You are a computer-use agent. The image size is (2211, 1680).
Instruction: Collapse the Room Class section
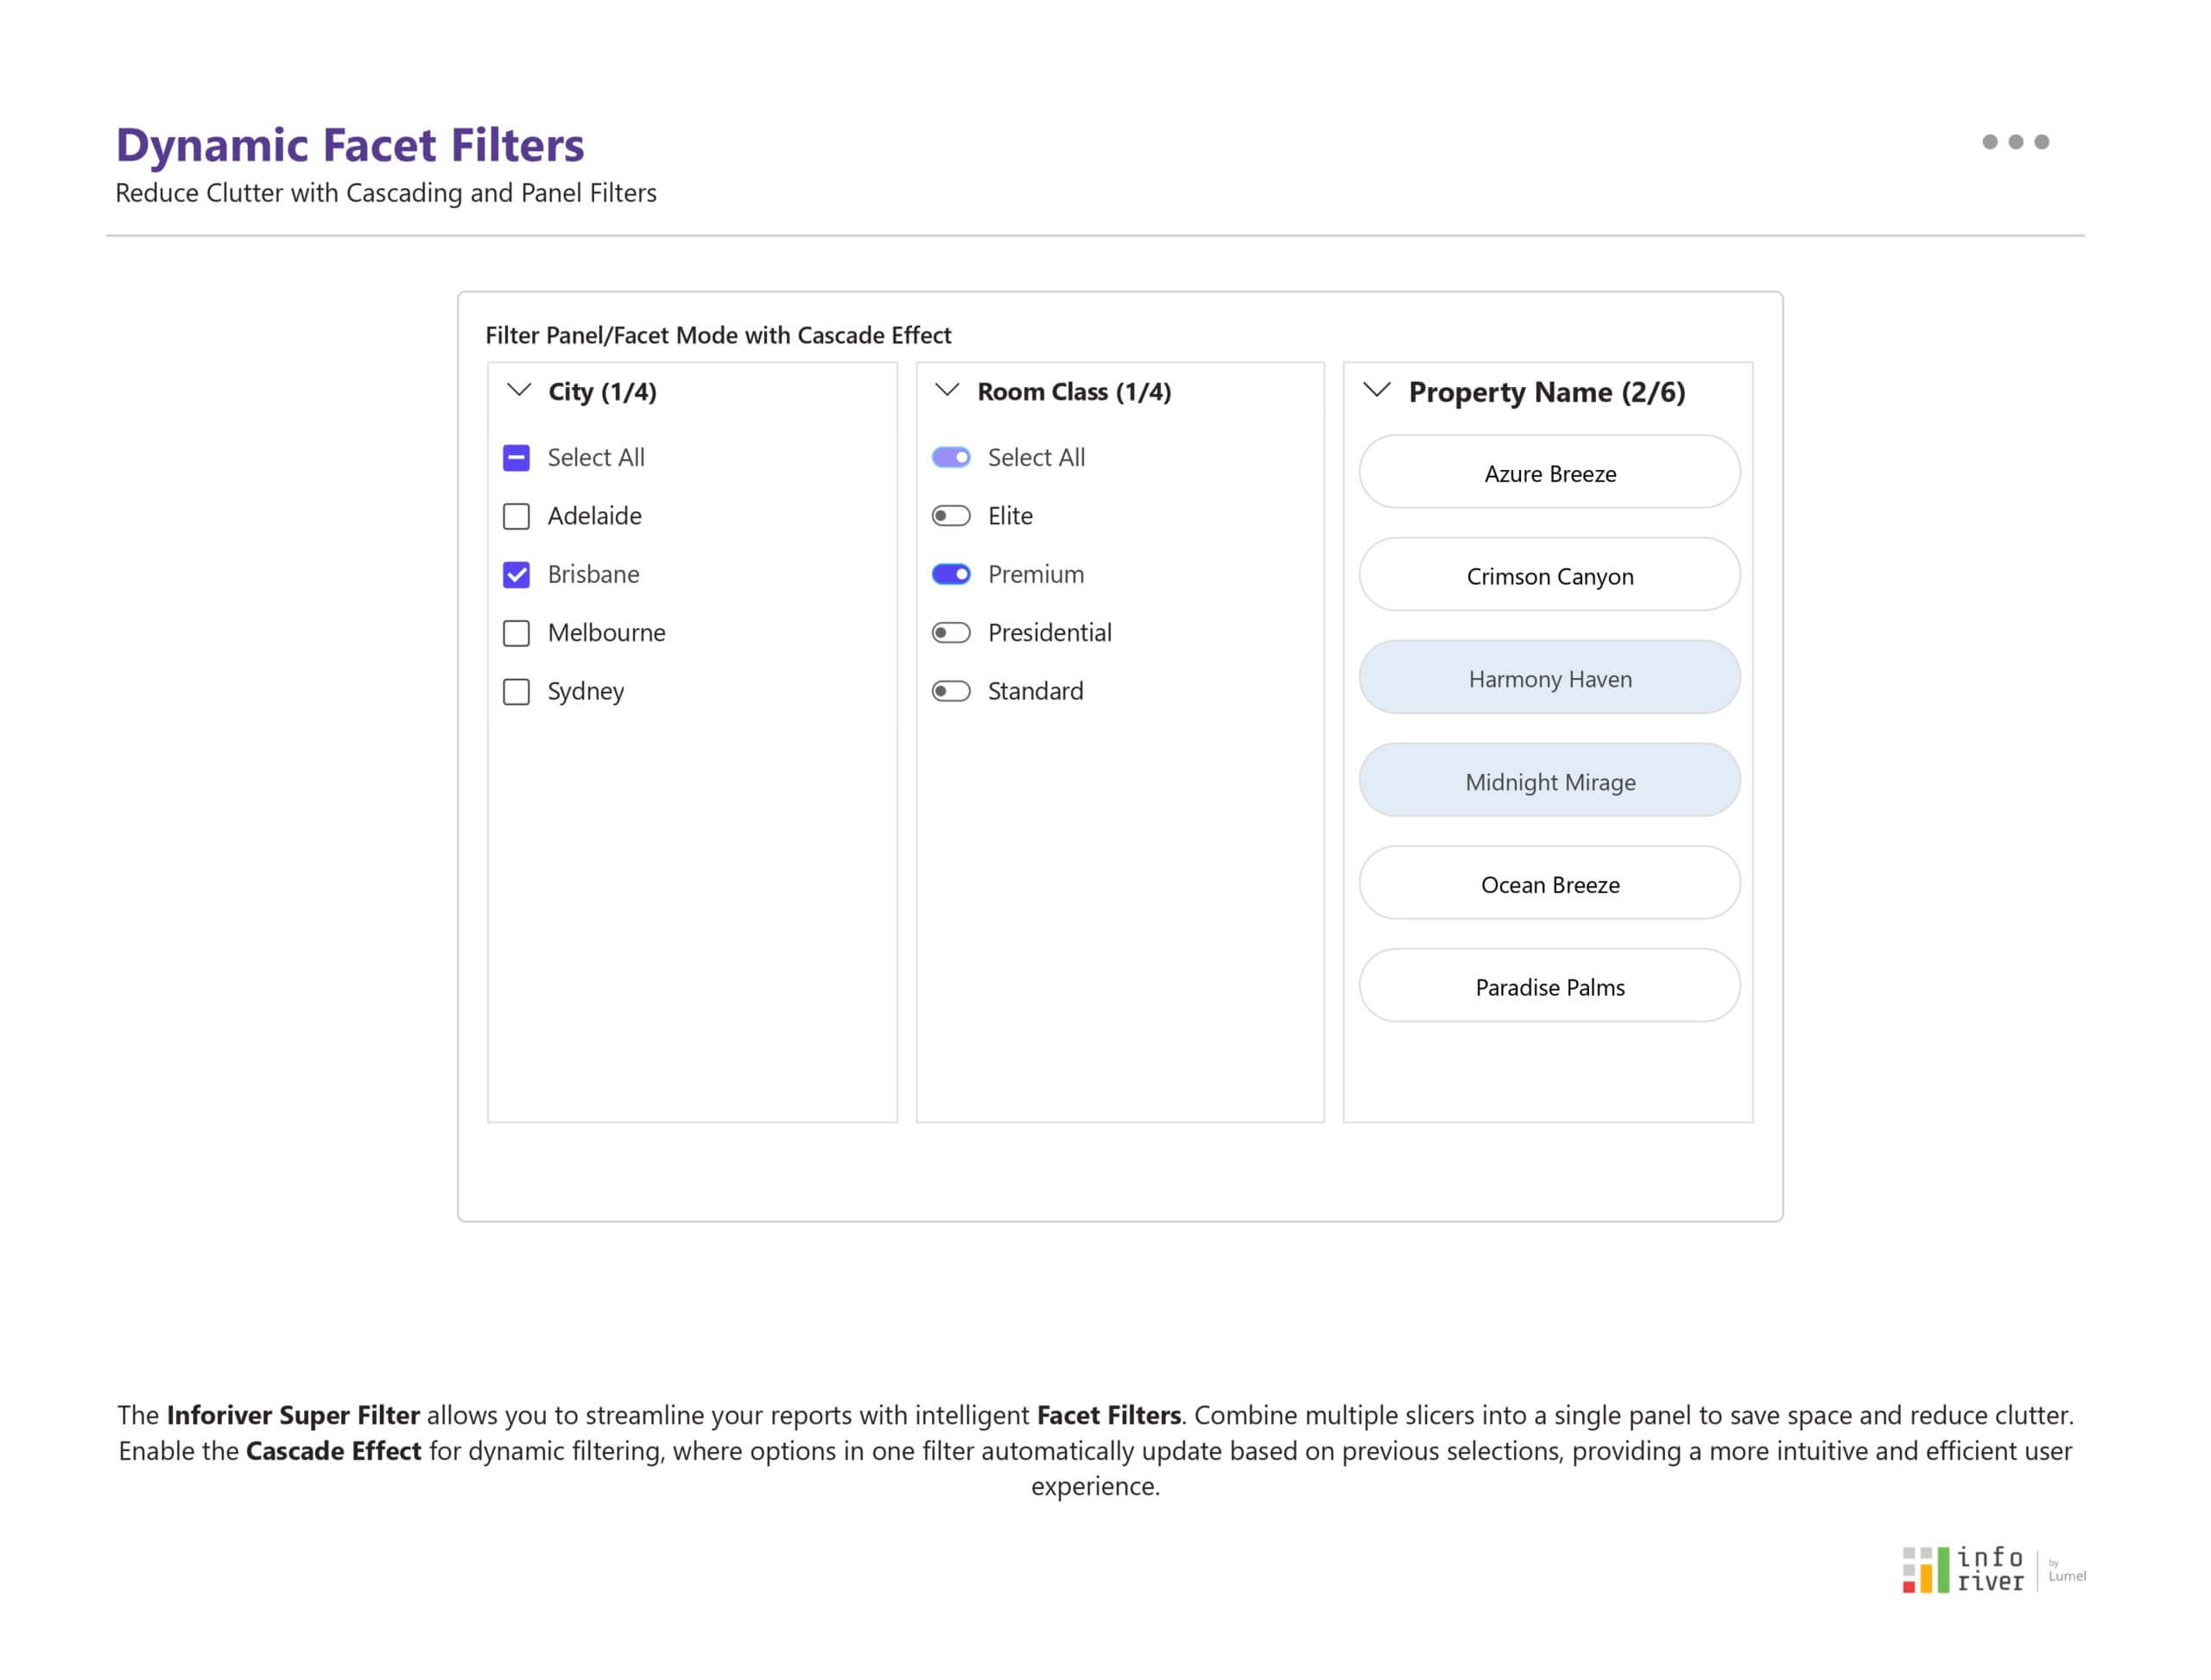tap(947, 391)
